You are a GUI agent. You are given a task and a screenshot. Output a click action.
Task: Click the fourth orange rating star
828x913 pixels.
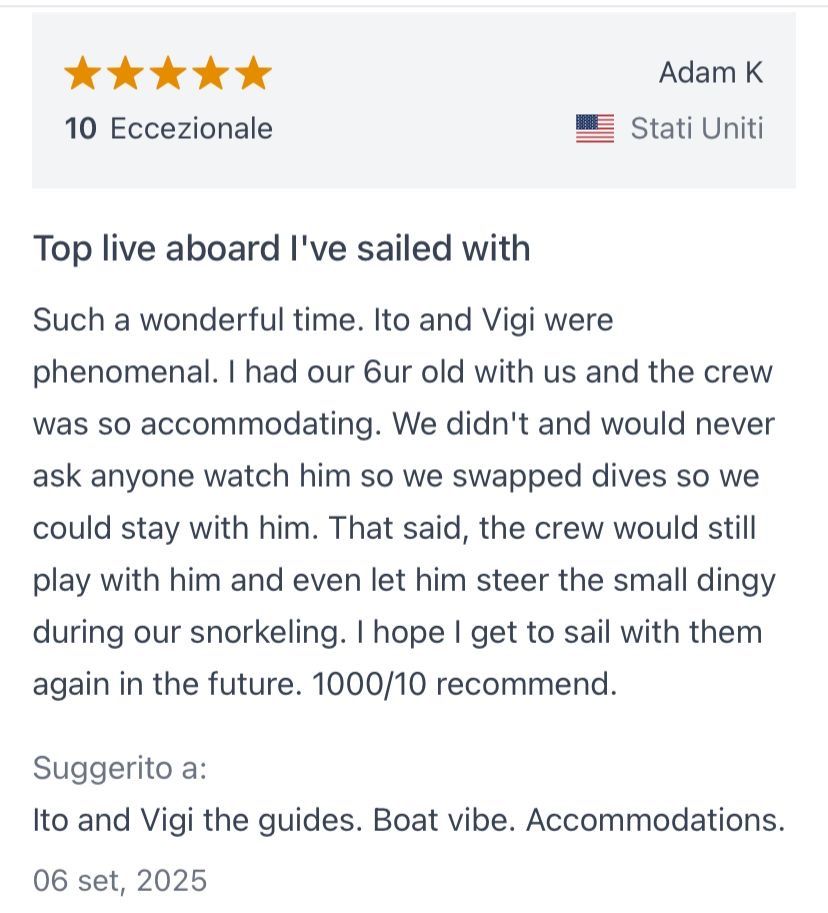click(x=211, y=73)
